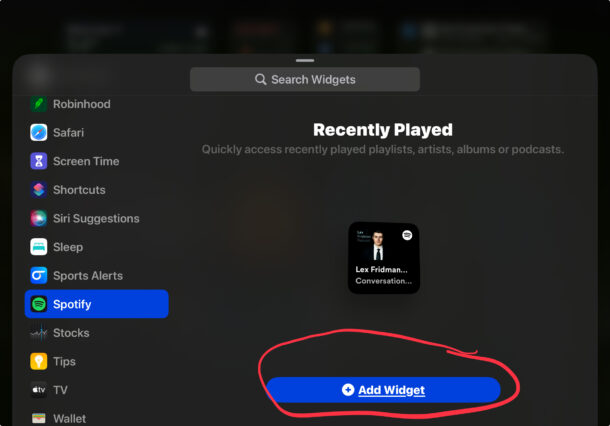Image resolution: width=610 pixels, height=426 pixels.
Task: Tap the Siri Suggestions orb icon
Action: tap(39, 218)
